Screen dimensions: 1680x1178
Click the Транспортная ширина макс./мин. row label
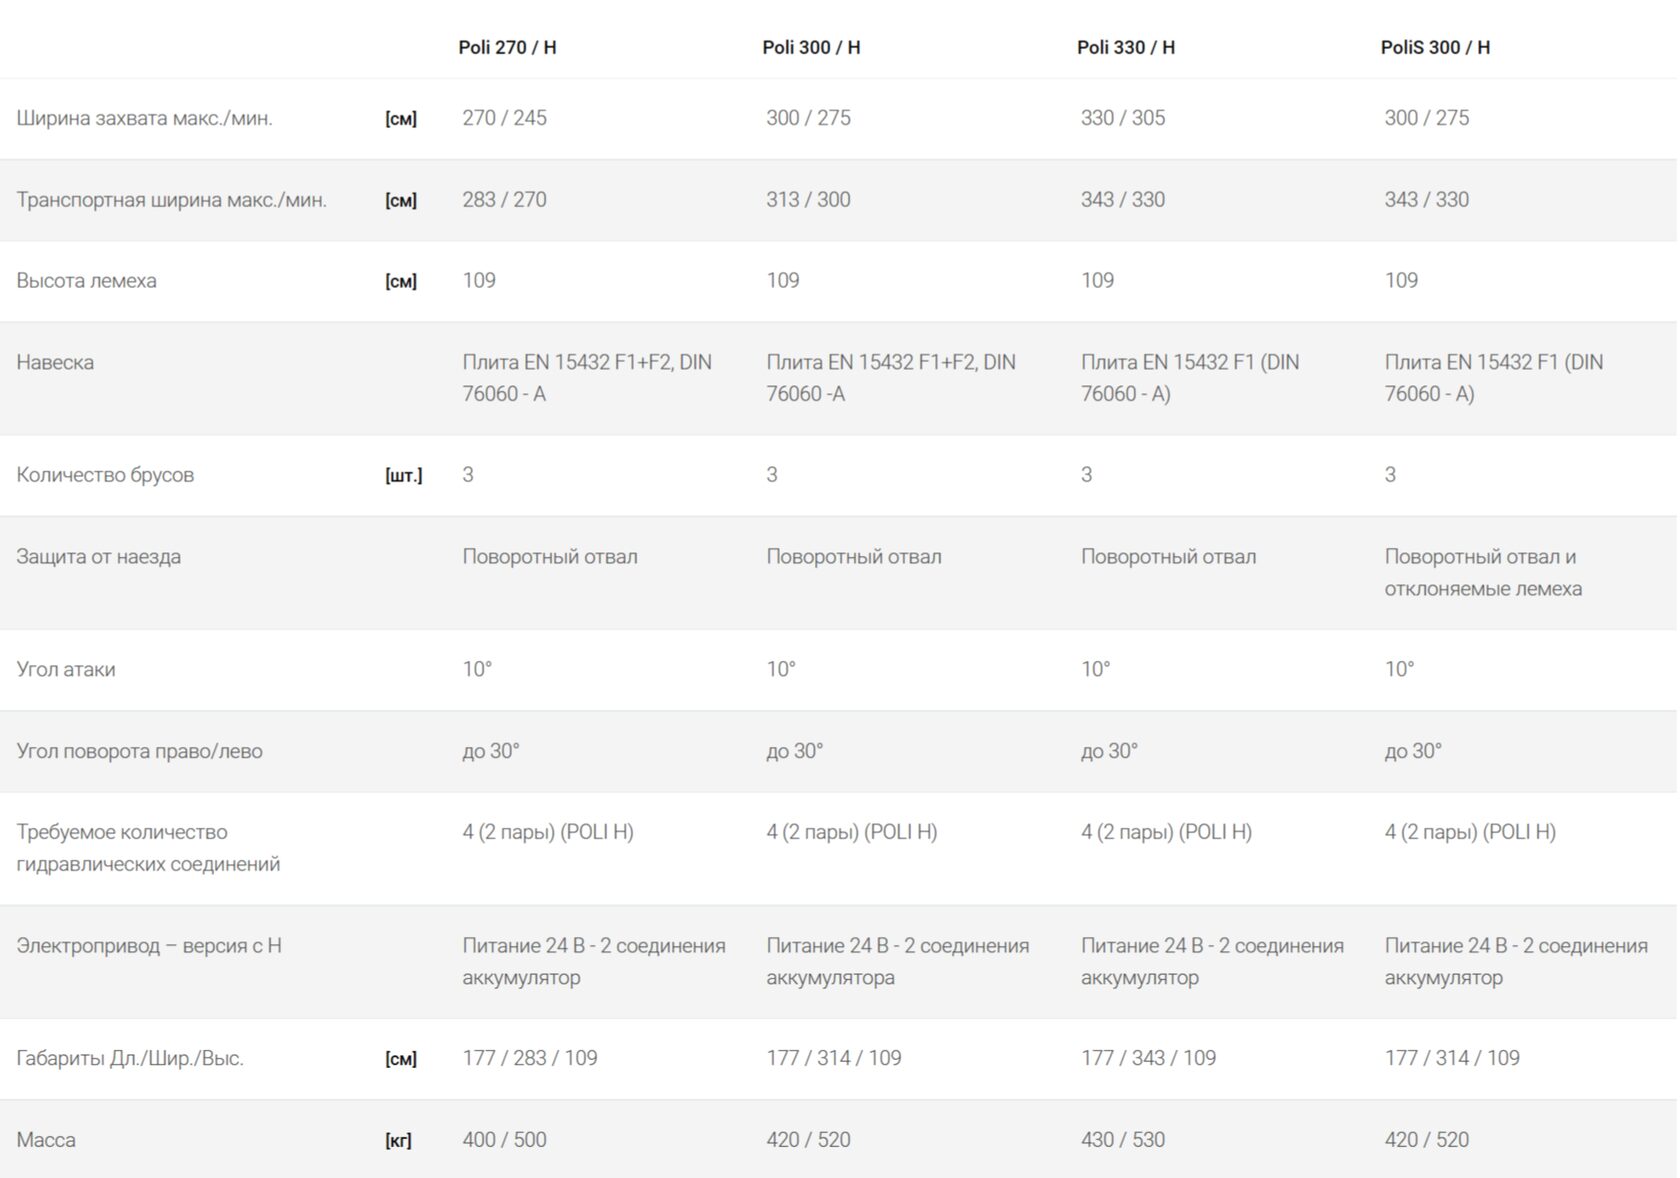coord(171,200)
